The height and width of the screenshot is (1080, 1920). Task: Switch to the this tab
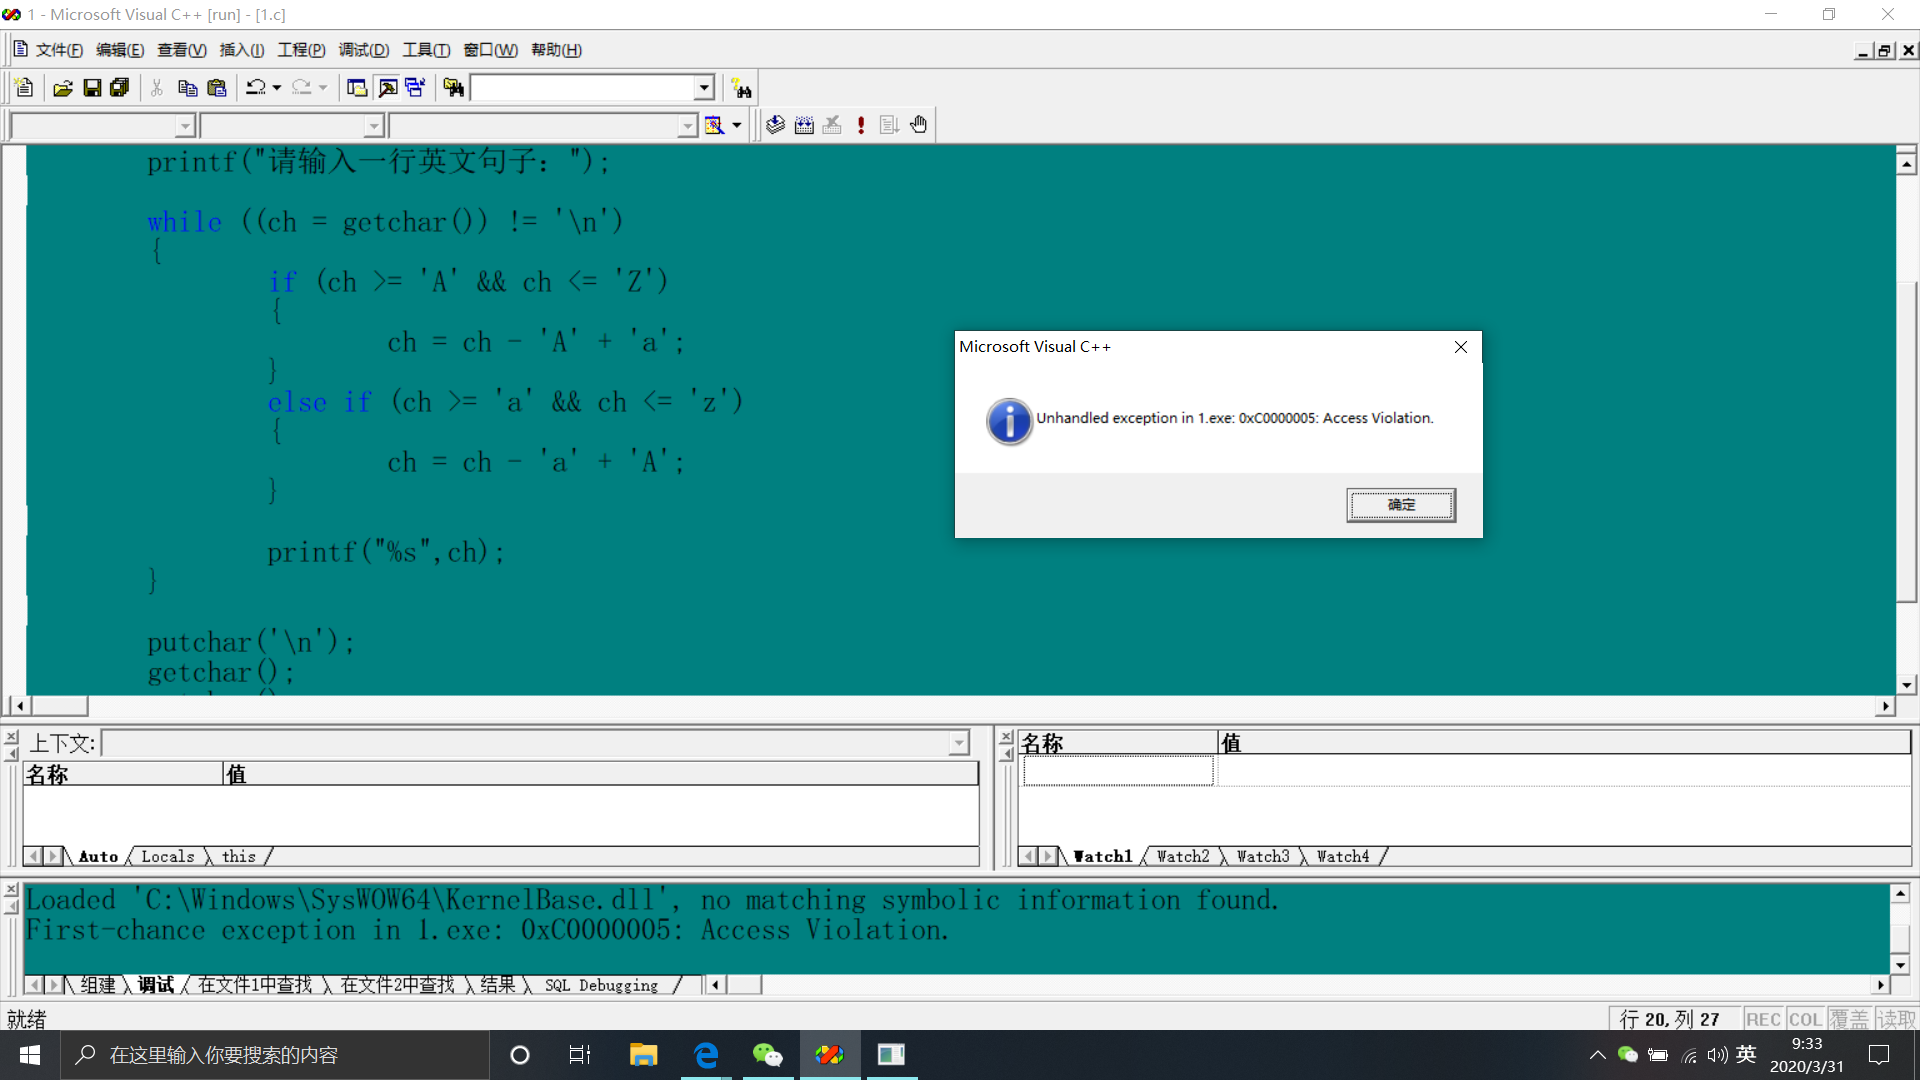(239, 857)
